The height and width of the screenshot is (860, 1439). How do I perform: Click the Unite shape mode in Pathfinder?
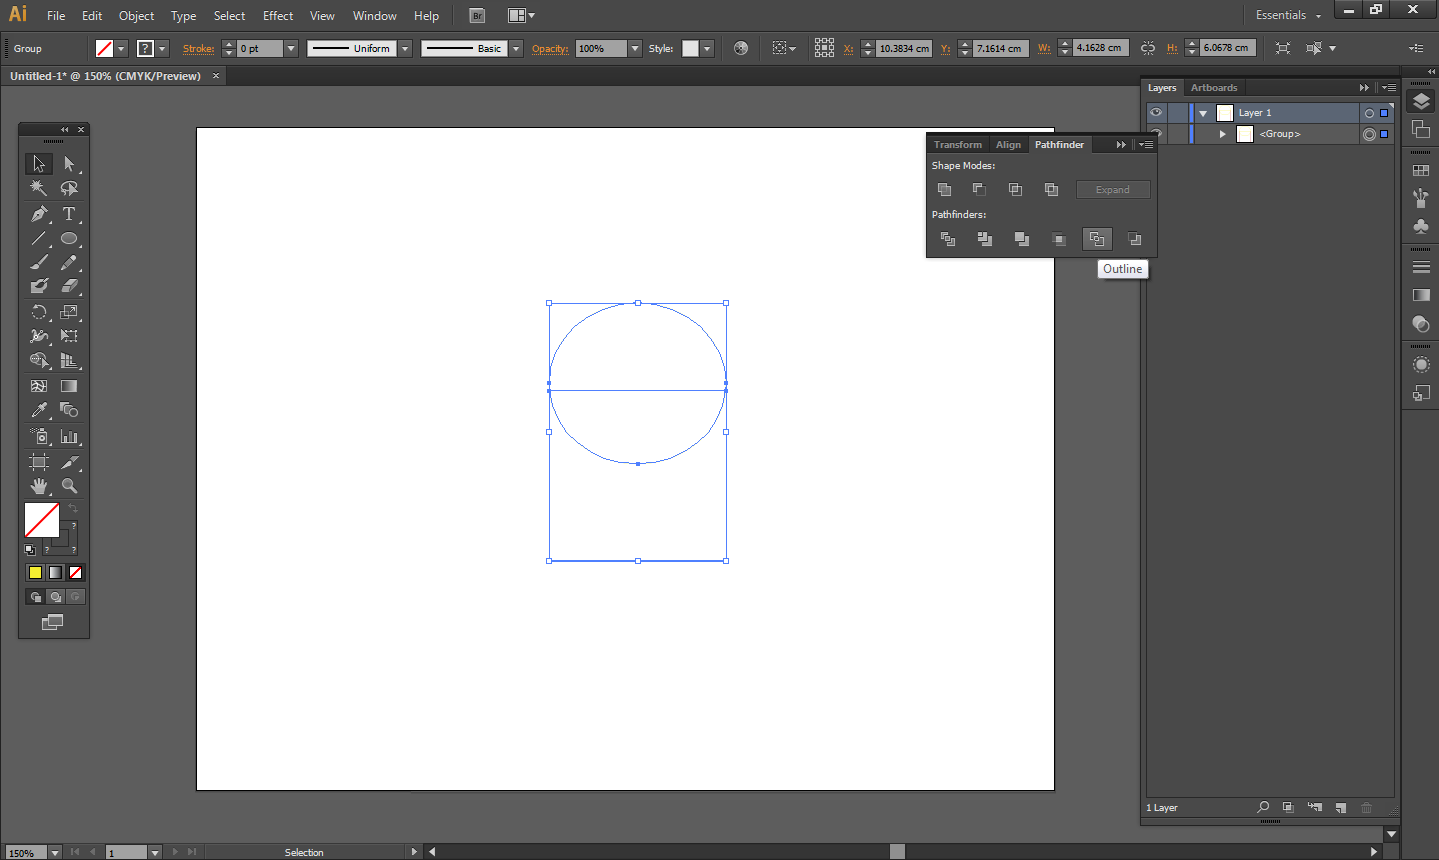point(944,189)
